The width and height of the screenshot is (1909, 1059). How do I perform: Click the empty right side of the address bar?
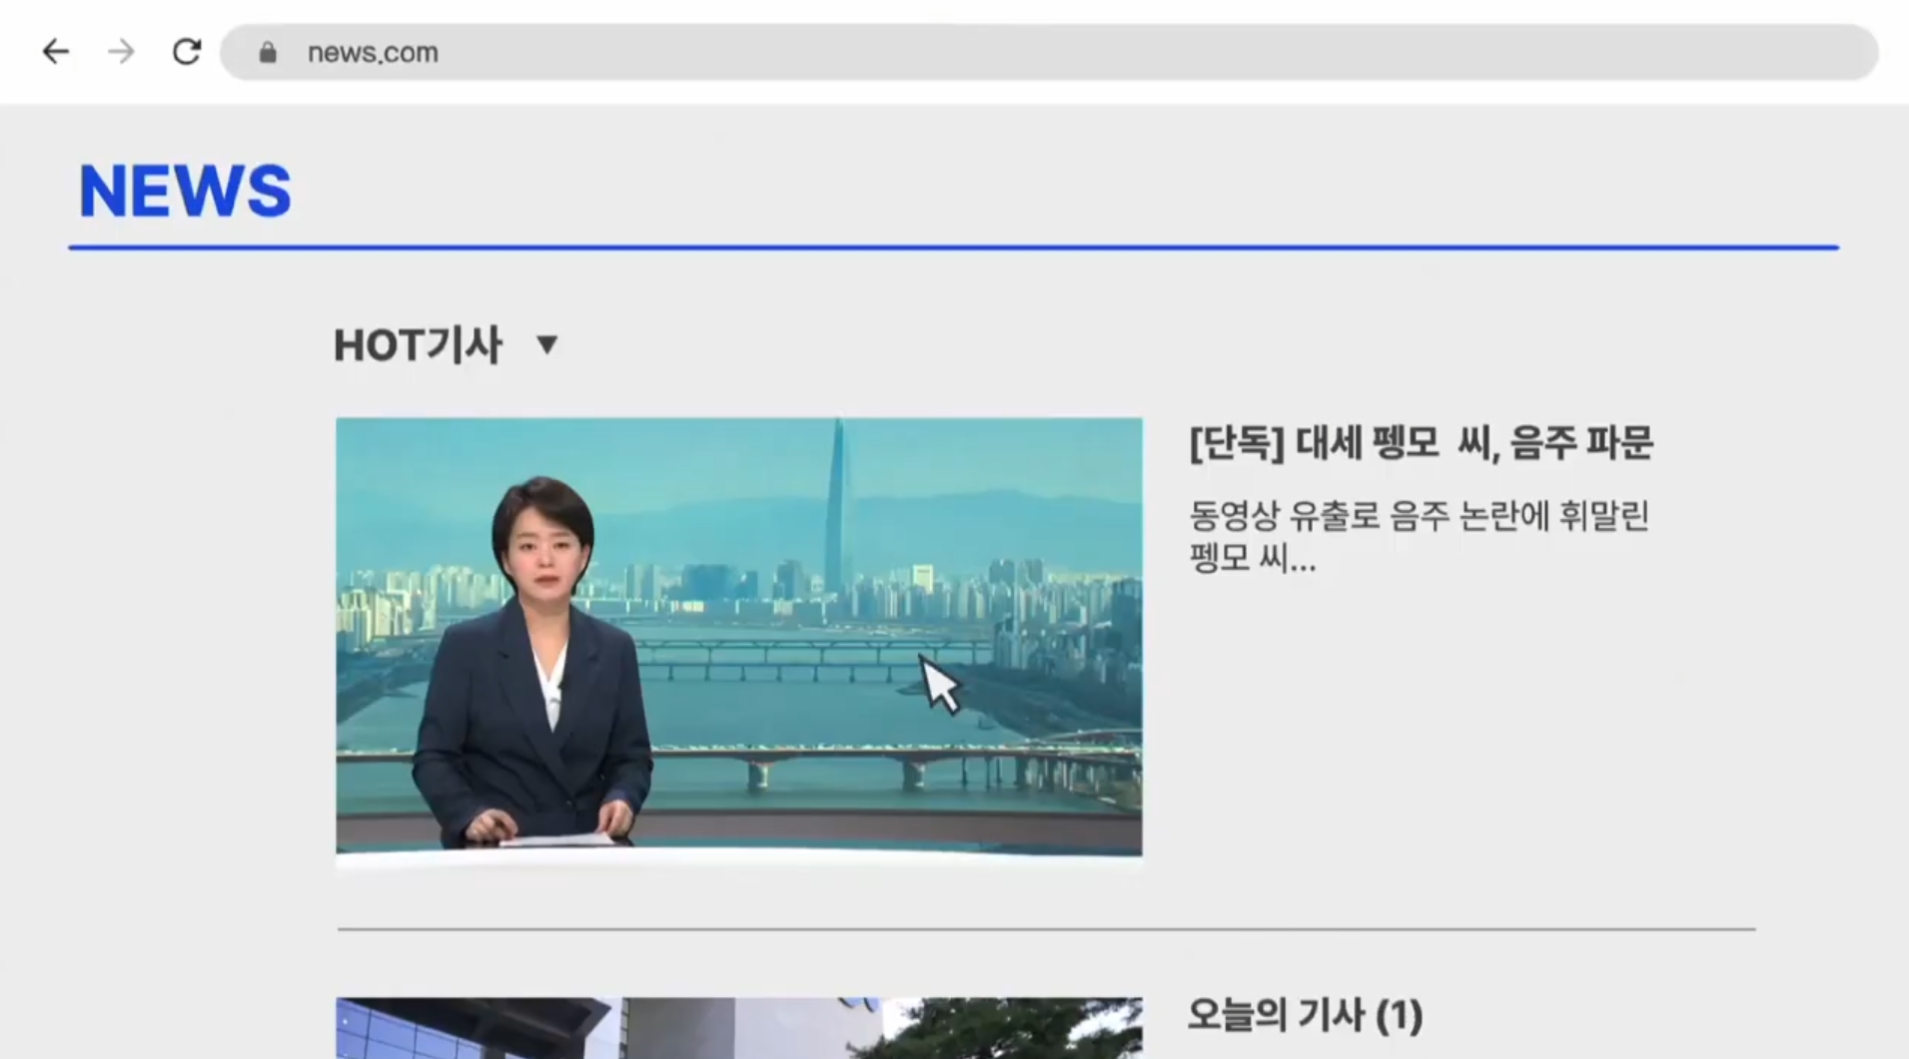1300,53
